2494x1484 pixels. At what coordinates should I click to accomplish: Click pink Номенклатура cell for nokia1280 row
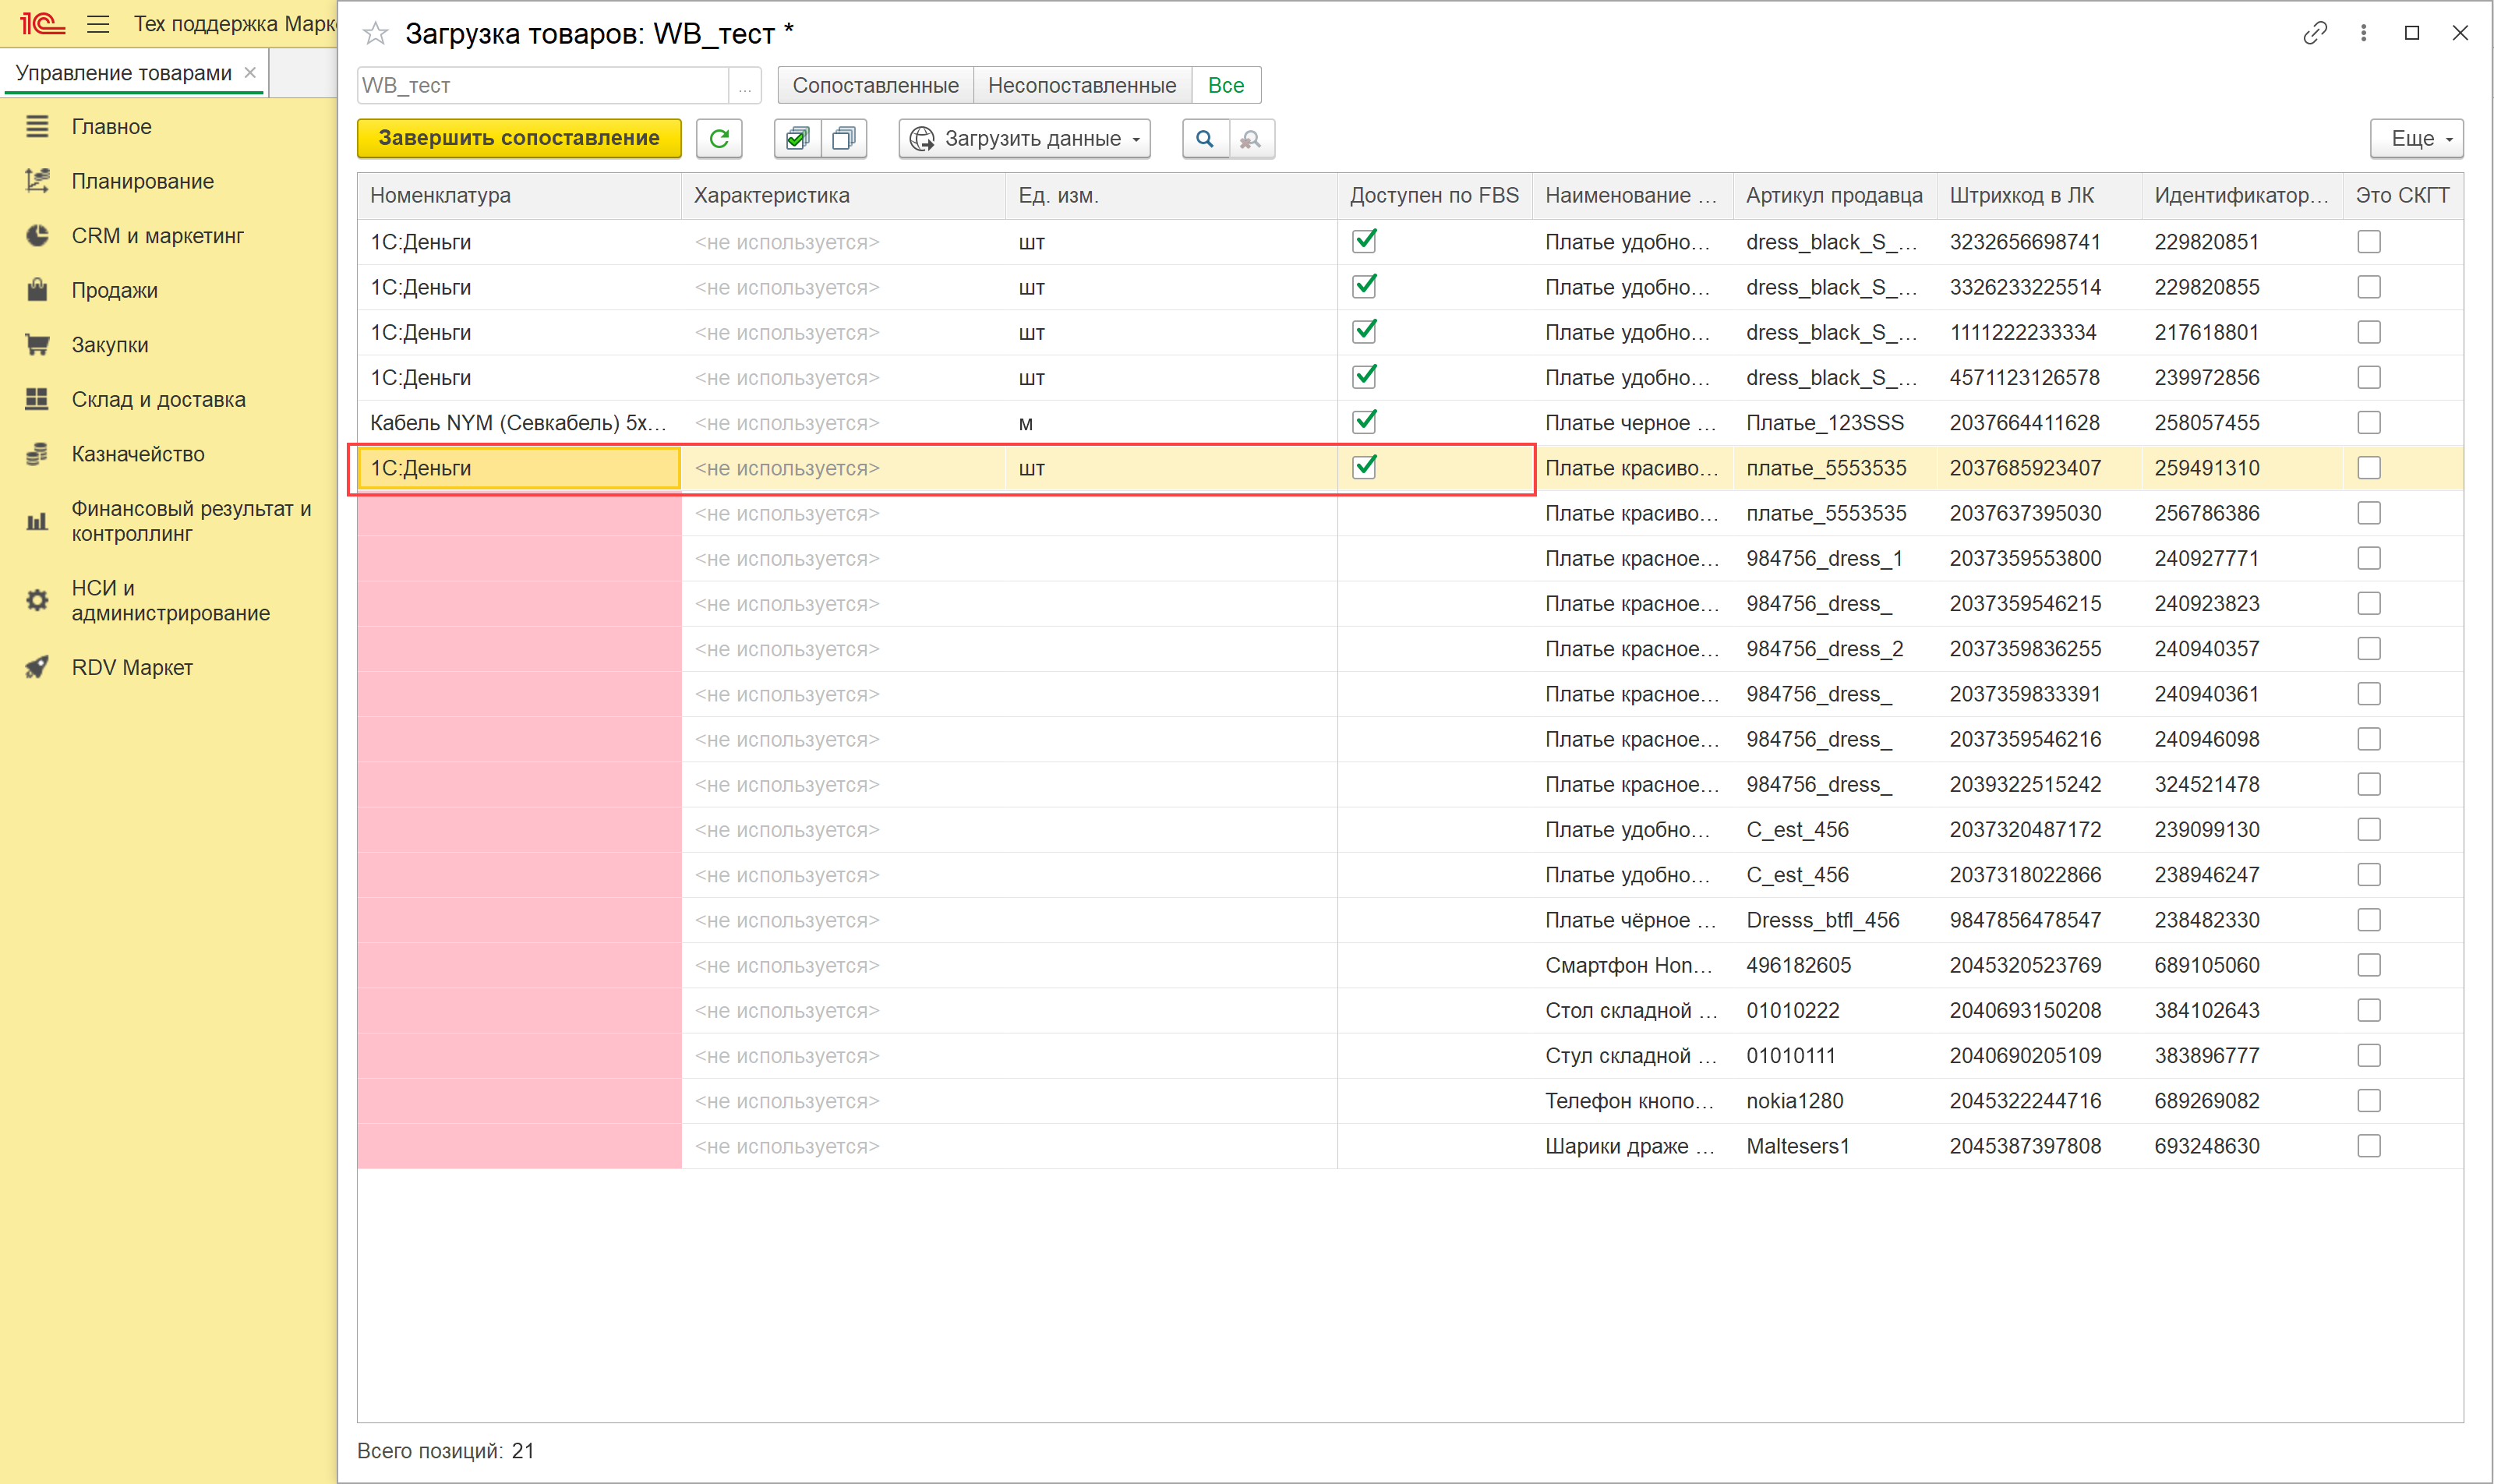pos(519,1101)
